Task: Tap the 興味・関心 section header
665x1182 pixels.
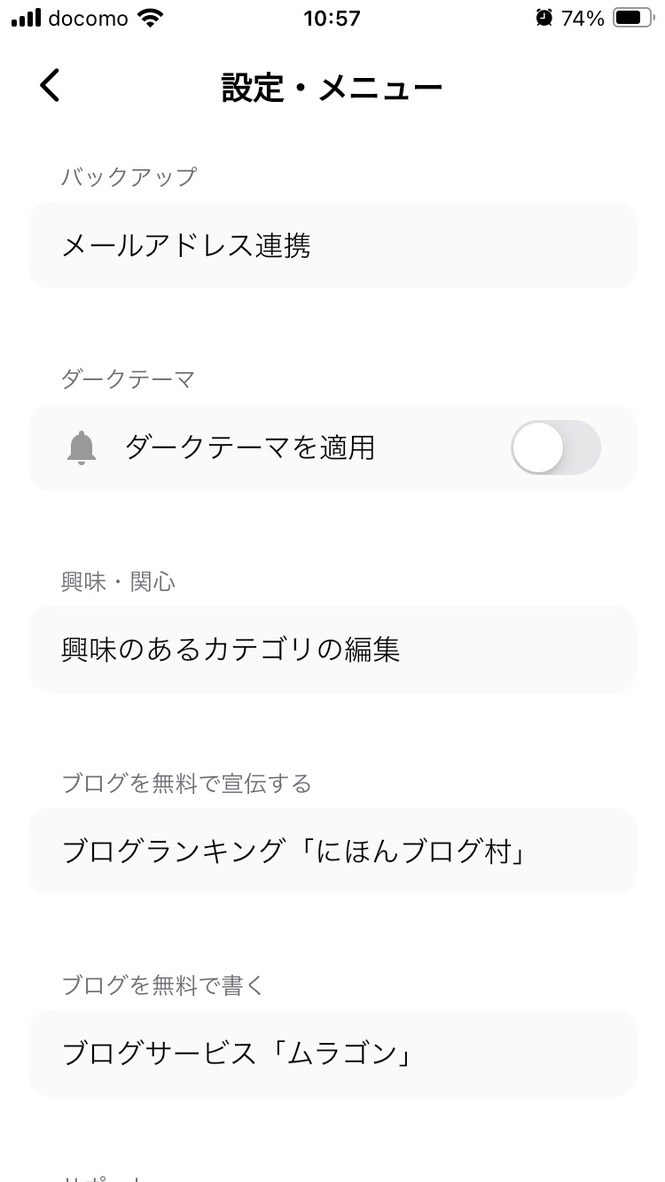Action: (118, 581)
